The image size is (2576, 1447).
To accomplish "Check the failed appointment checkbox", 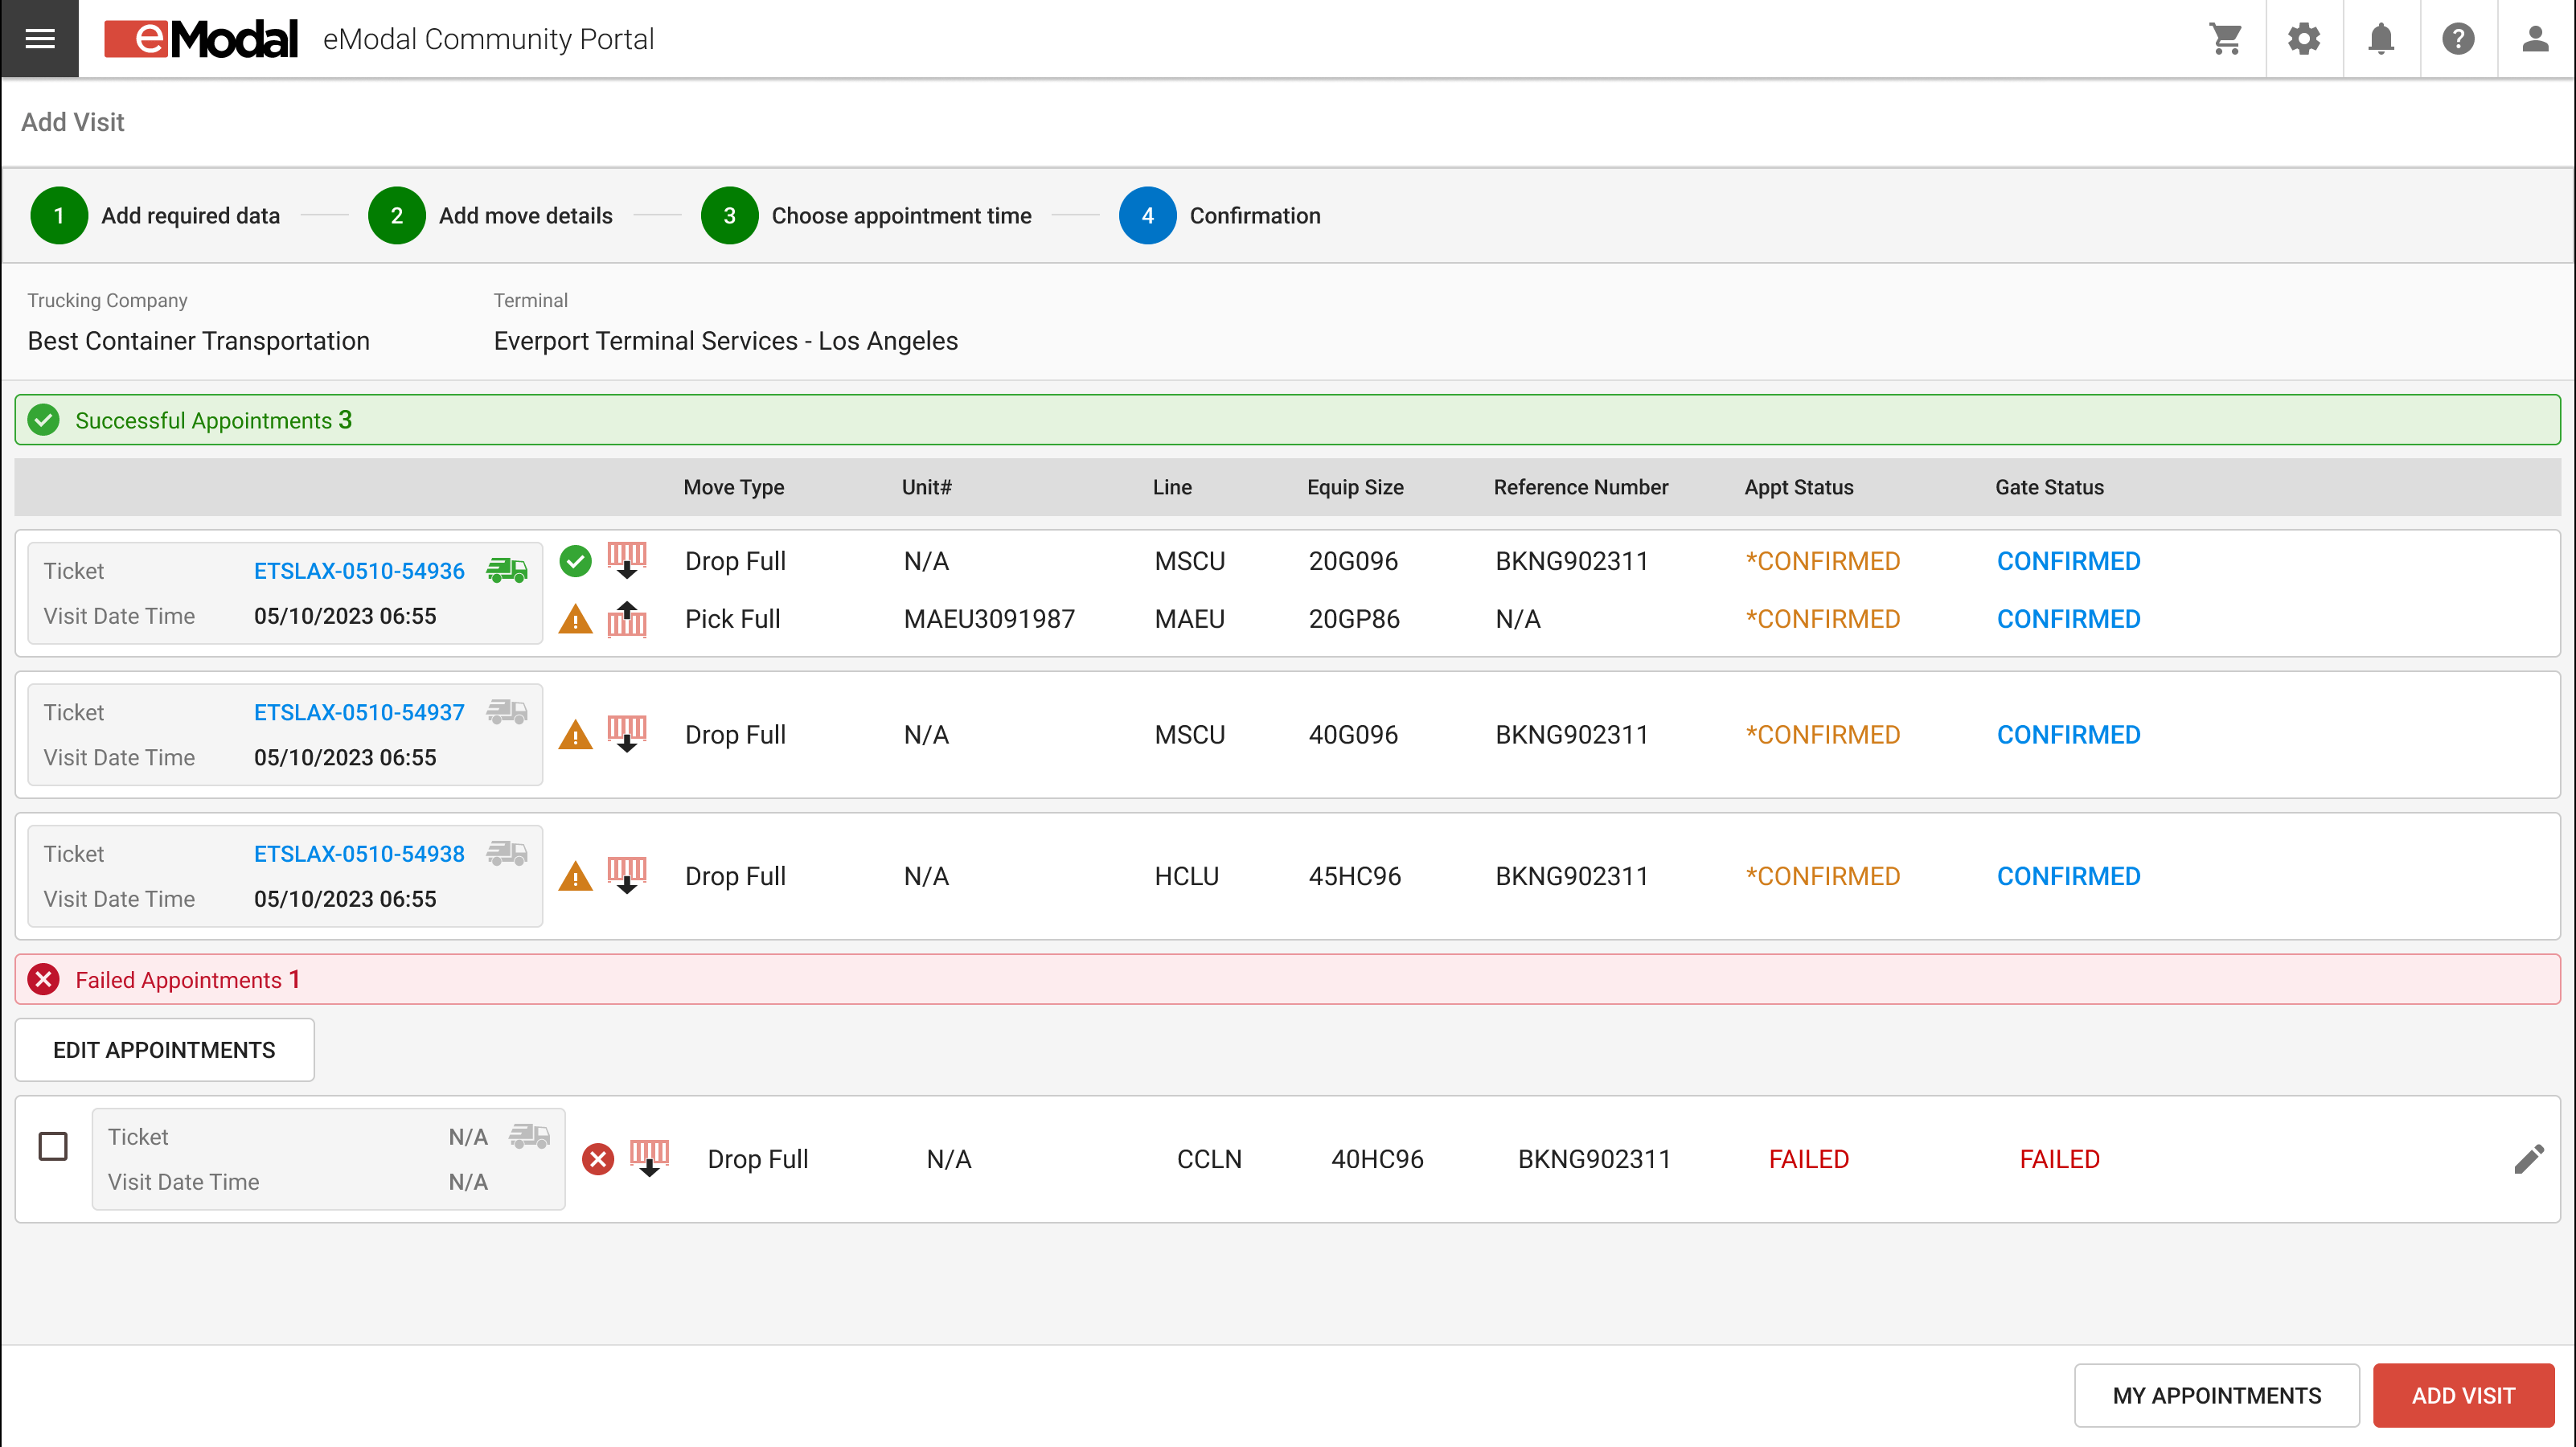I will tap(53, 1146).
